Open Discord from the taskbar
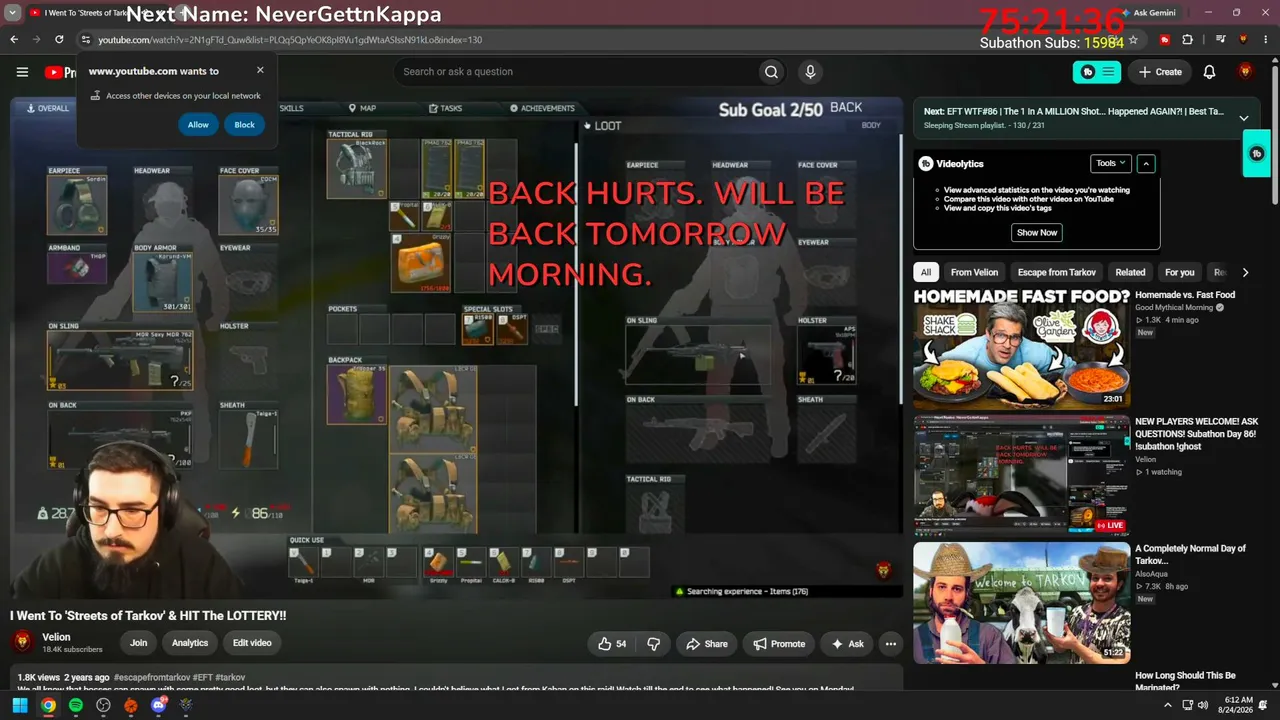1280x720 pixels. 158,705
